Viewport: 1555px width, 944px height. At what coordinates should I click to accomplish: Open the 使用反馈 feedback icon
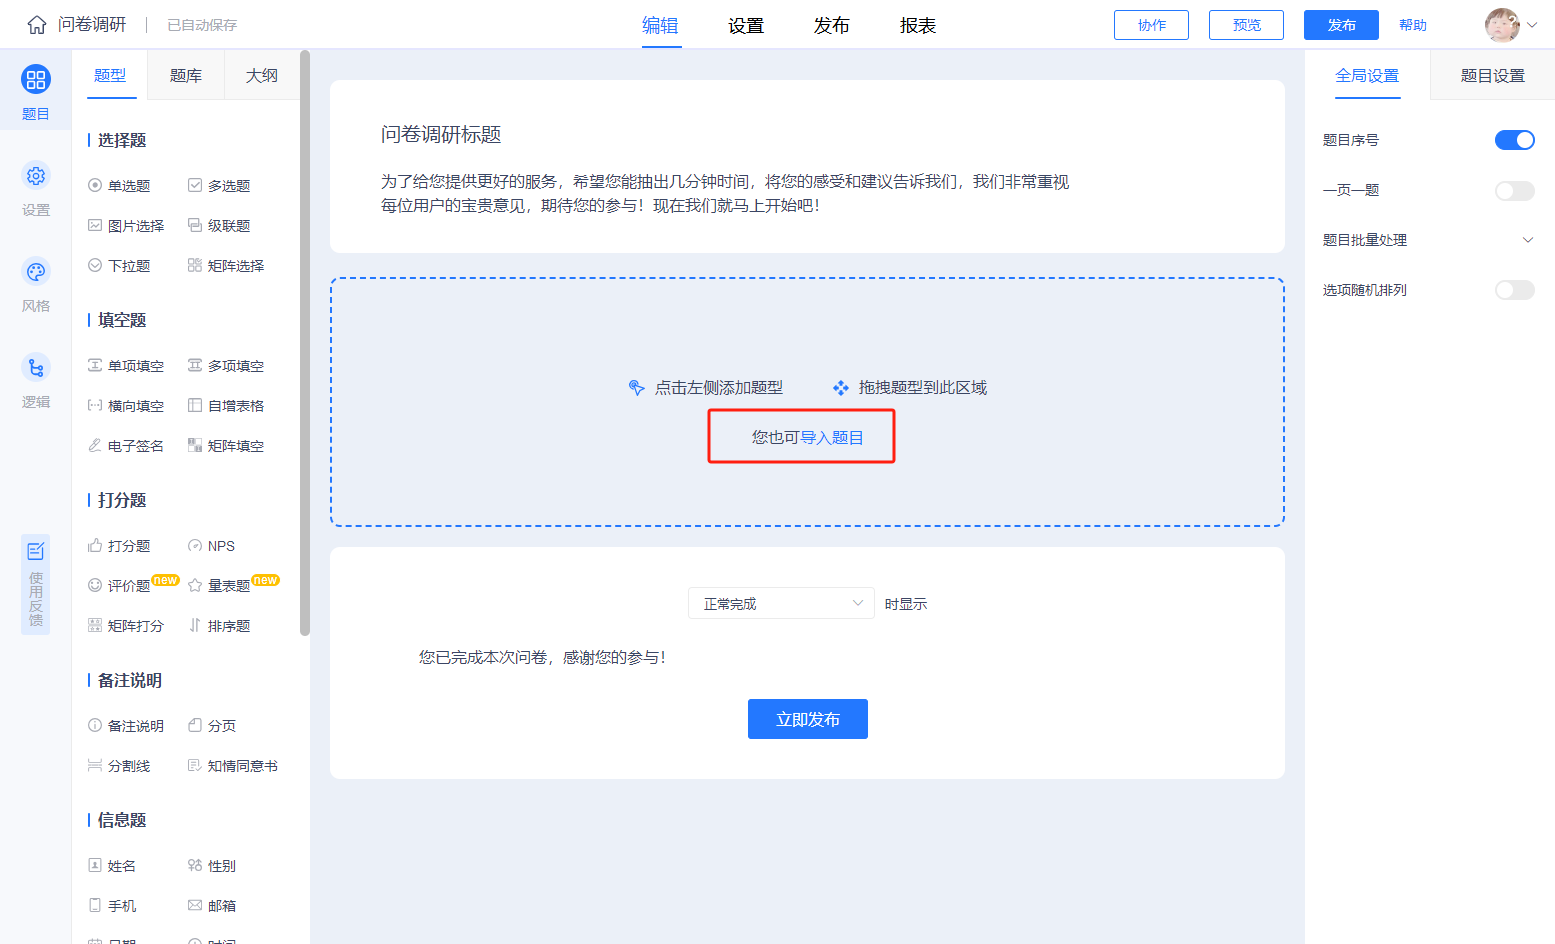click(36, 551)
